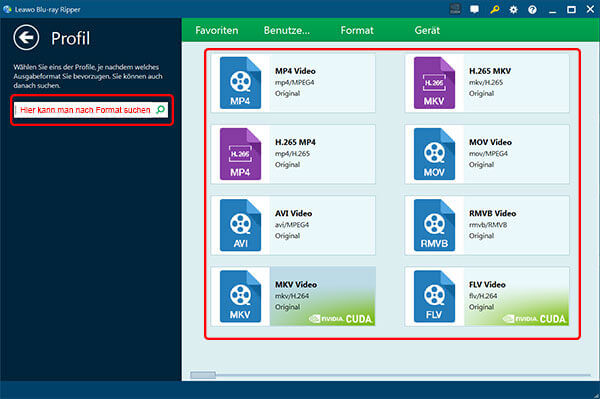Focus the format search input field
Image resolution: width=600 pixels, height=399 pixels.
(91, 110)
